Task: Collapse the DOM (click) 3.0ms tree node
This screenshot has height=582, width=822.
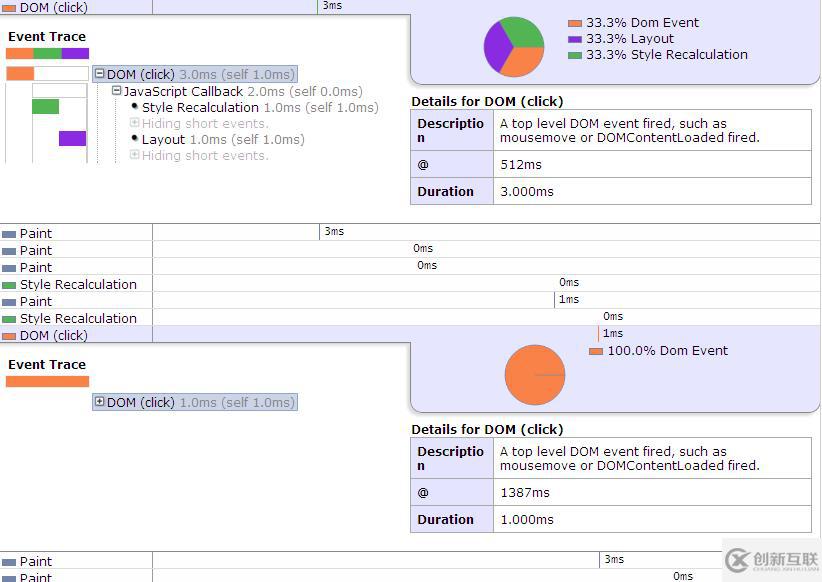Action: (x=100, y=74)
